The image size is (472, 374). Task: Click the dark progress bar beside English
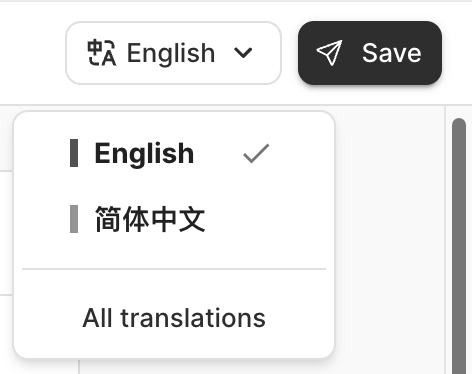[74, 153]
